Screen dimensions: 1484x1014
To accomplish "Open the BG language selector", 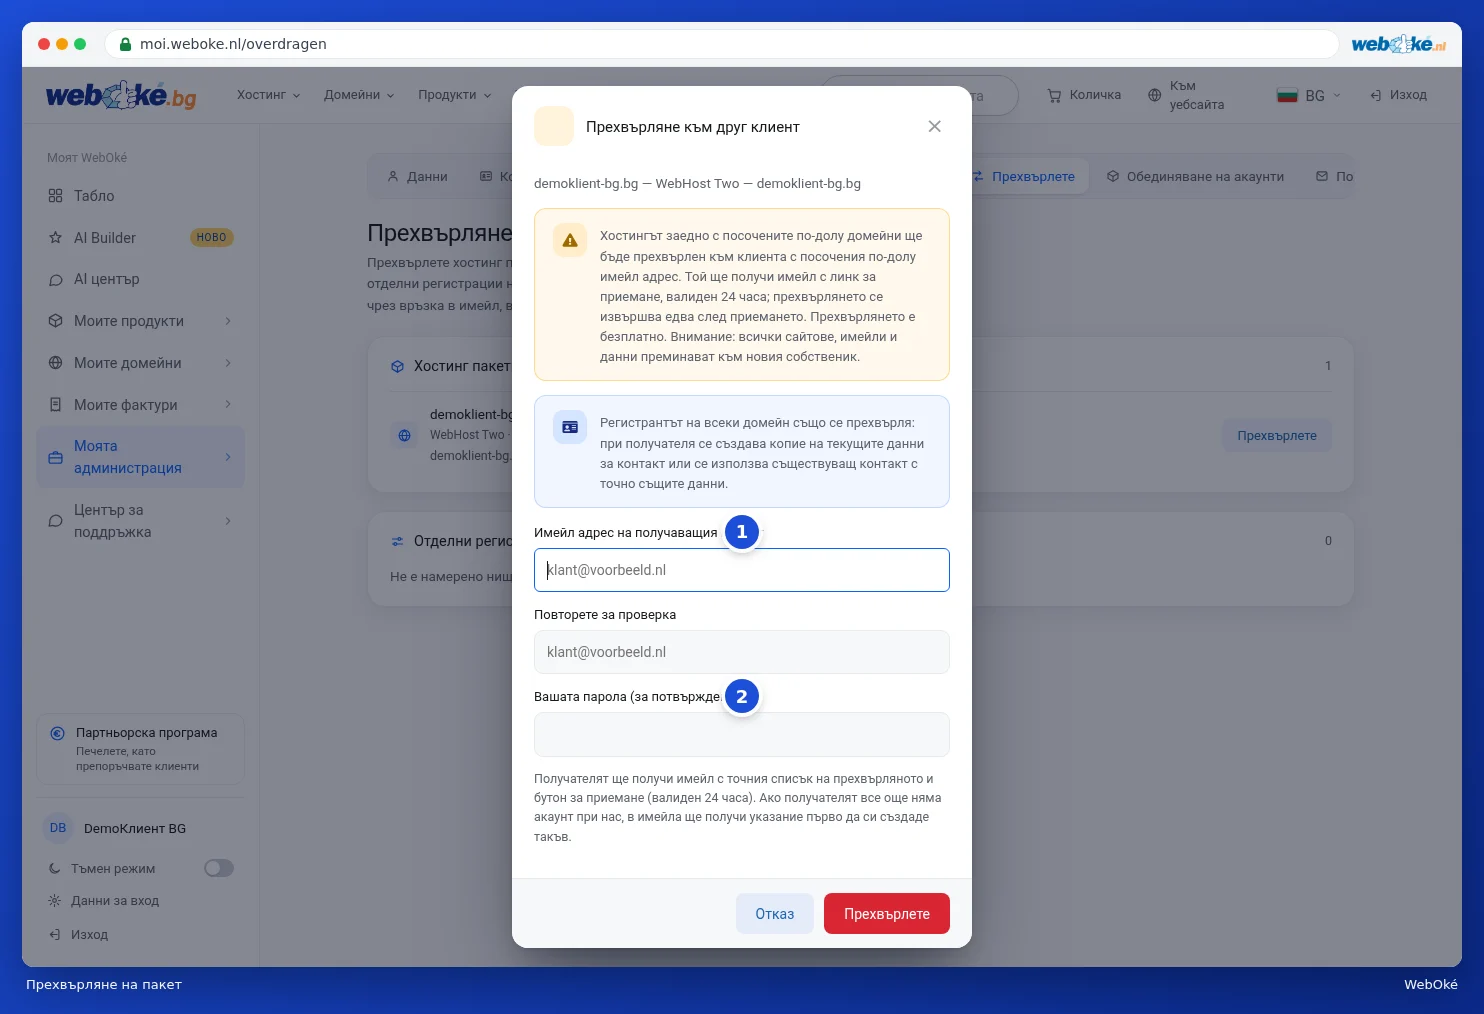I will (x=1309, y=95).
